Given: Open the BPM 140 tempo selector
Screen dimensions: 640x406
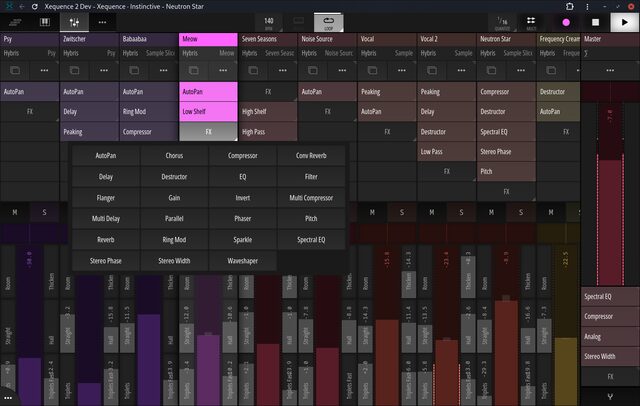Looking at the screenshot, I should pos(269,22).
